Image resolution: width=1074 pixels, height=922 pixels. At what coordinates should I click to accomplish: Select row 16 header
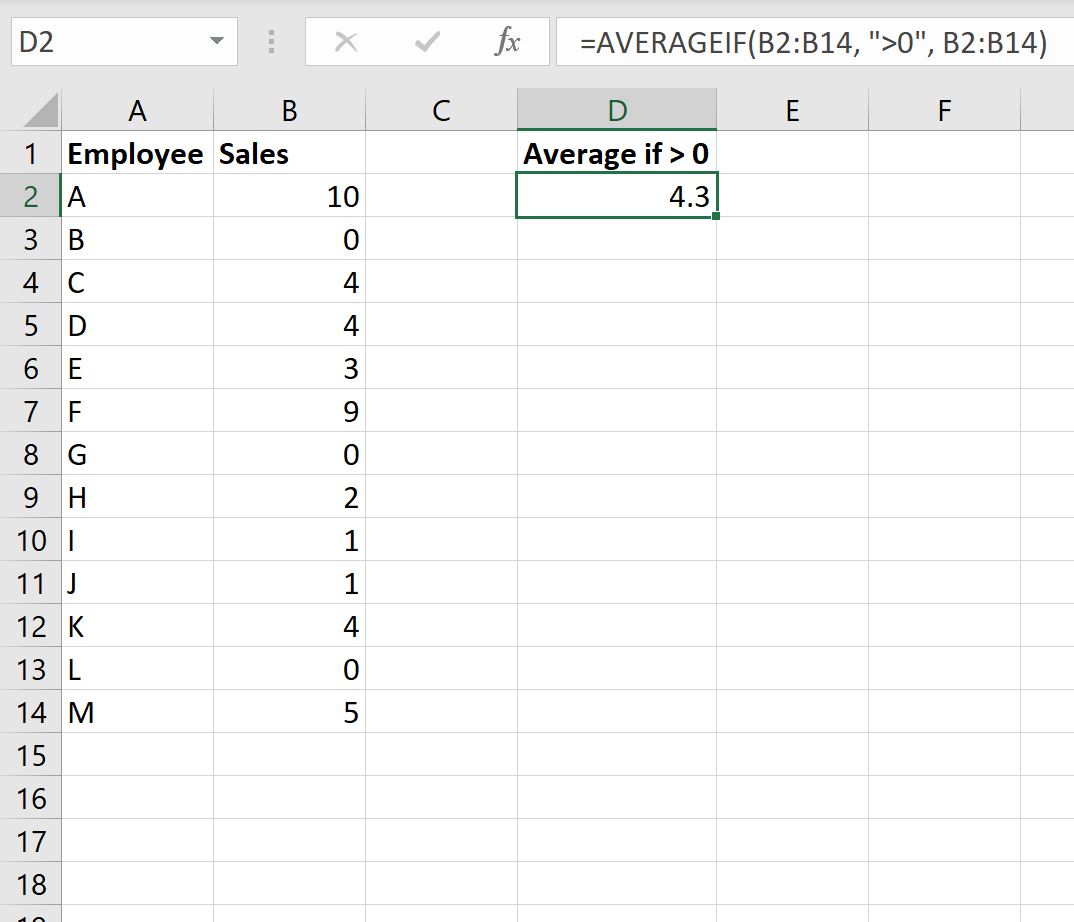coord(31,798)
